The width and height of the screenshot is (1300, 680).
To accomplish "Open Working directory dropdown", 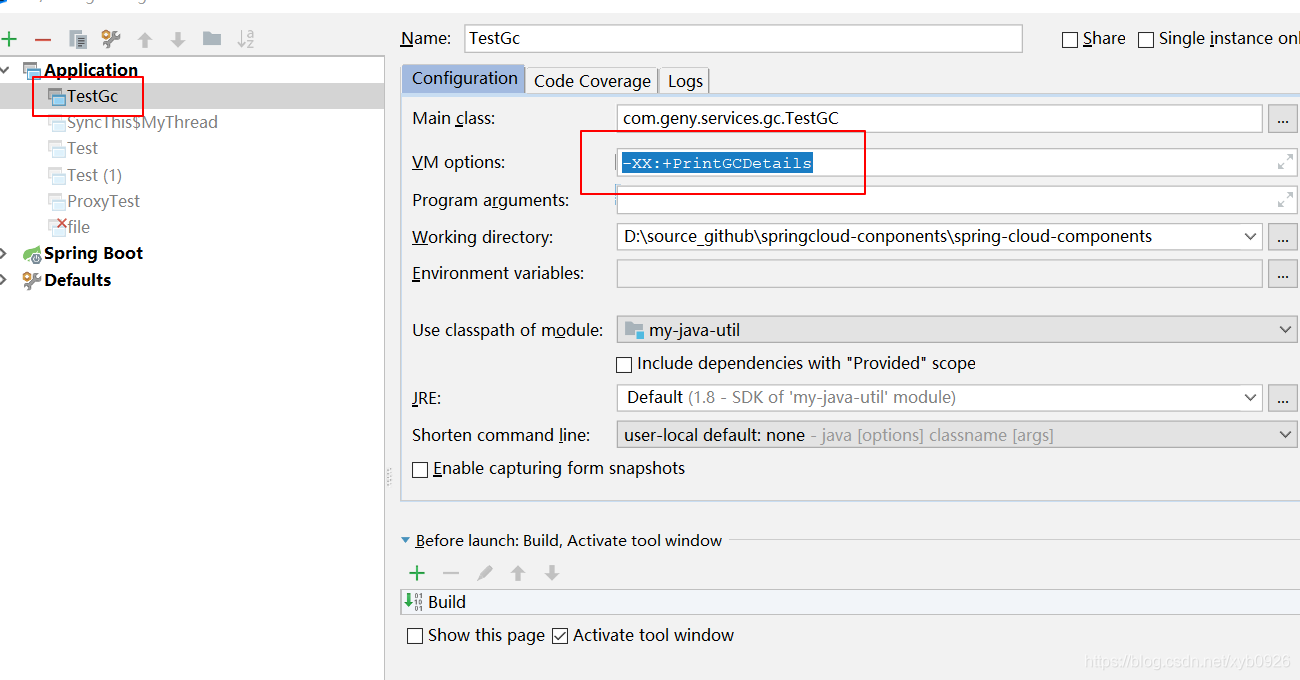I will (1250, 237).
